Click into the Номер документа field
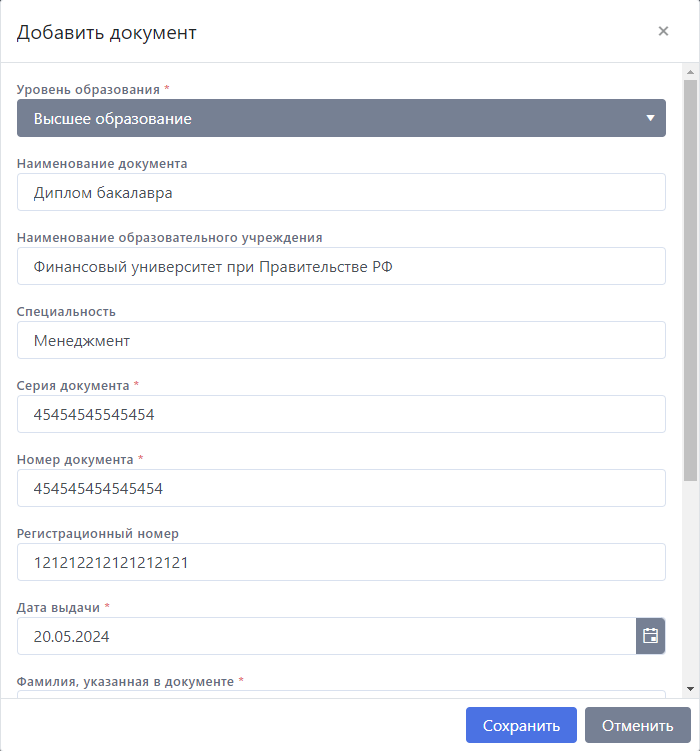The image size is (700, 751). tap(341, 488)
